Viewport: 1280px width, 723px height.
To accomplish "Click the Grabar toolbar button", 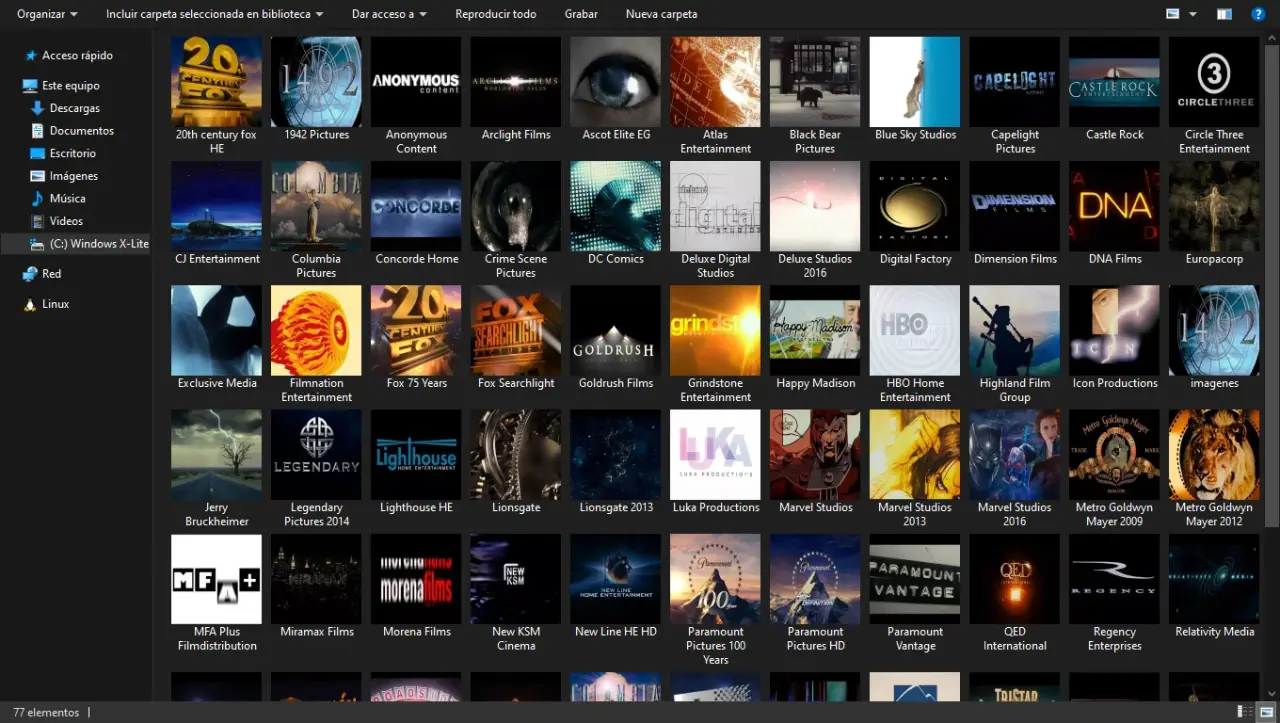I will point(581,14).
